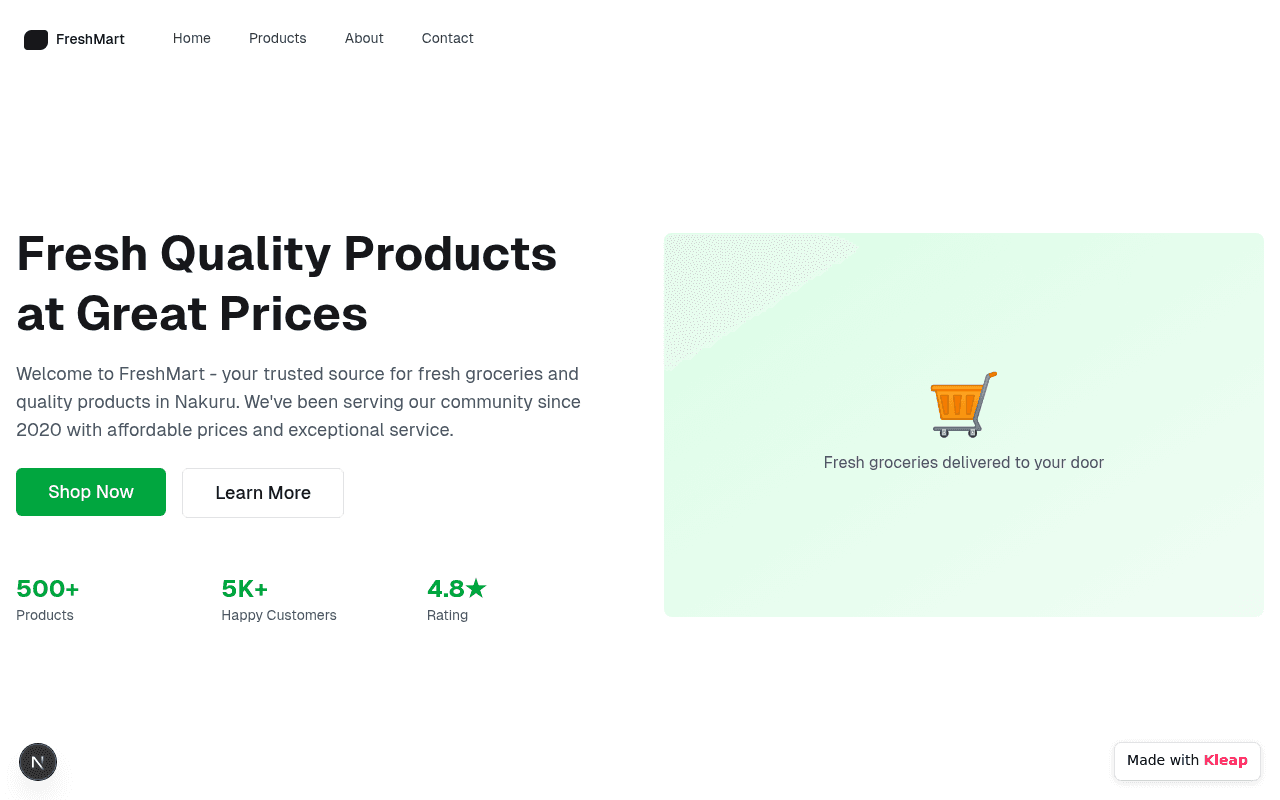This screenshot has width=1280, height=800.
Task: Click the green star rating icon
Action: (x=476, y=588)
